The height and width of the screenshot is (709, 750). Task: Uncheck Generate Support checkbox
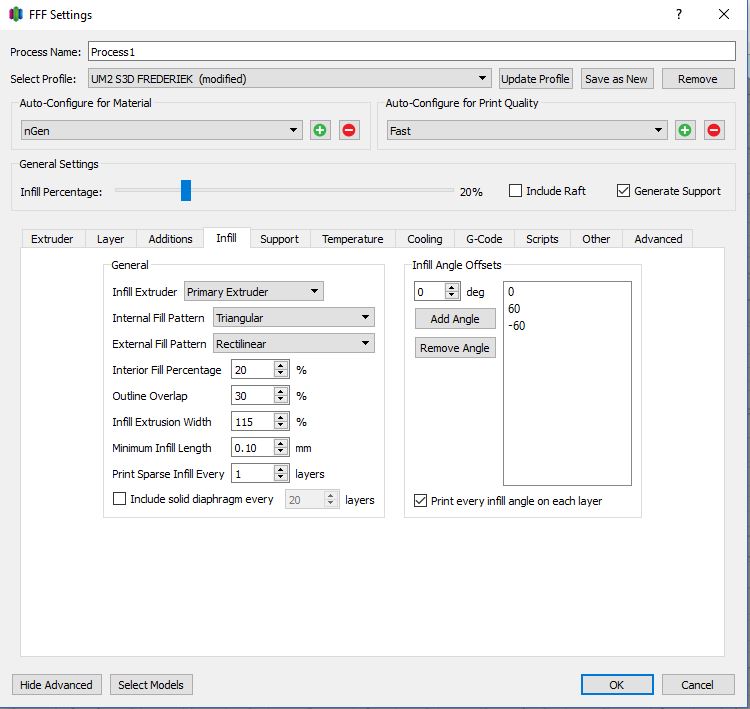click(624, 191)
